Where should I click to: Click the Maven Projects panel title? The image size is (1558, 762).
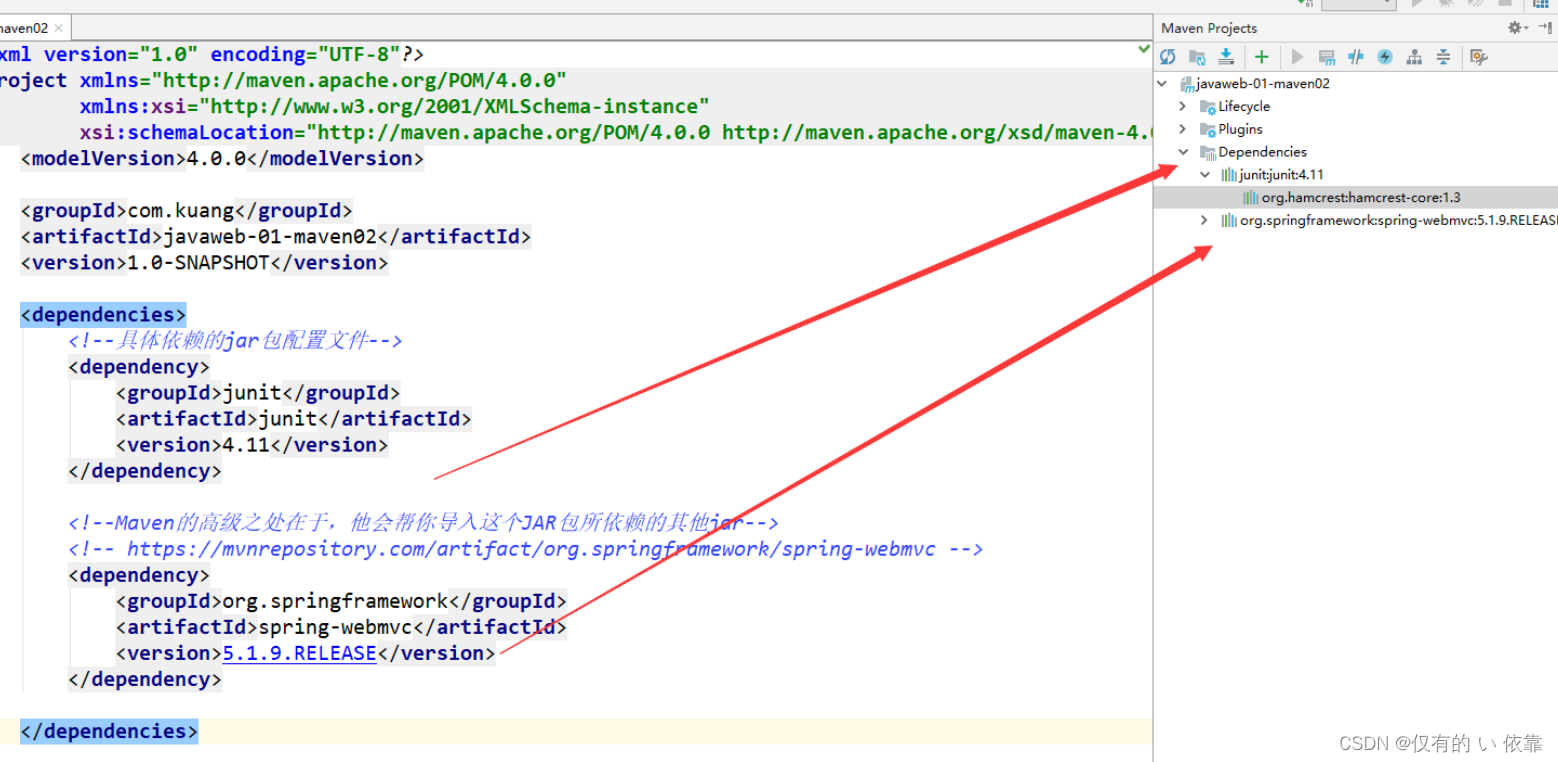[x=1209, y=28]
